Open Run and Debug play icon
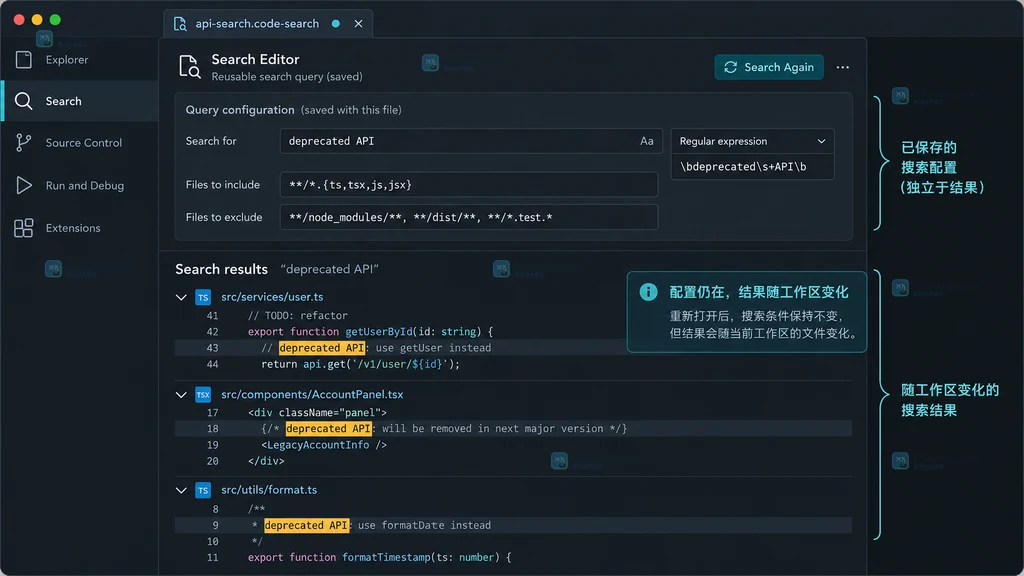1024x576 pixels. [x=24, y=185]
